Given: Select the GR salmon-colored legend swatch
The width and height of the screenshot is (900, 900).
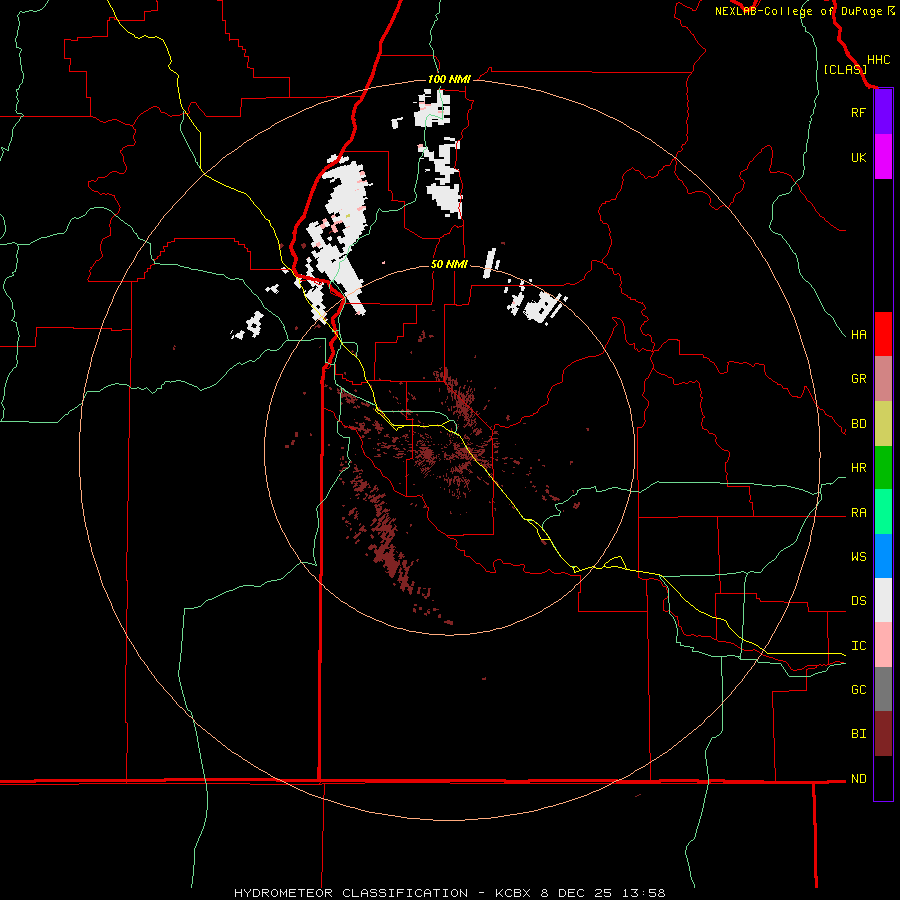Looking at the screenshot, I should coord(883,378).
